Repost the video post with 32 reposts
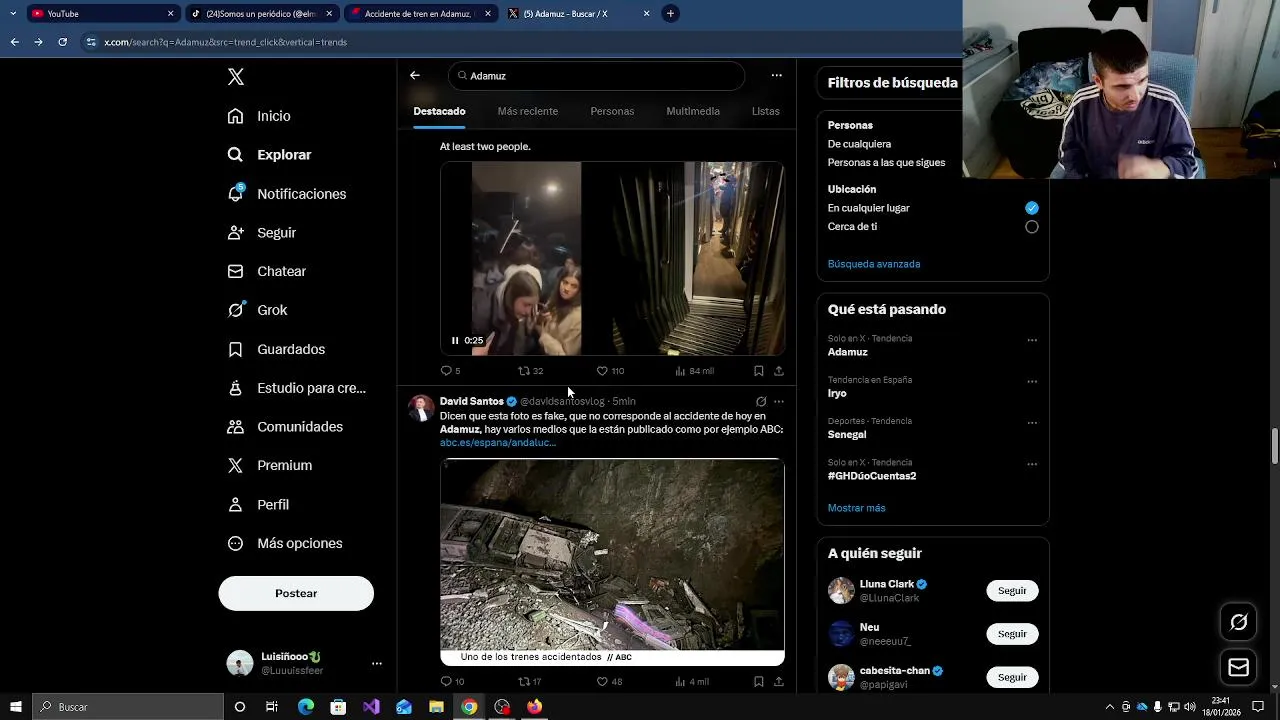The width and height of the screenshot is (1280, 720). (x=530, y=371)
